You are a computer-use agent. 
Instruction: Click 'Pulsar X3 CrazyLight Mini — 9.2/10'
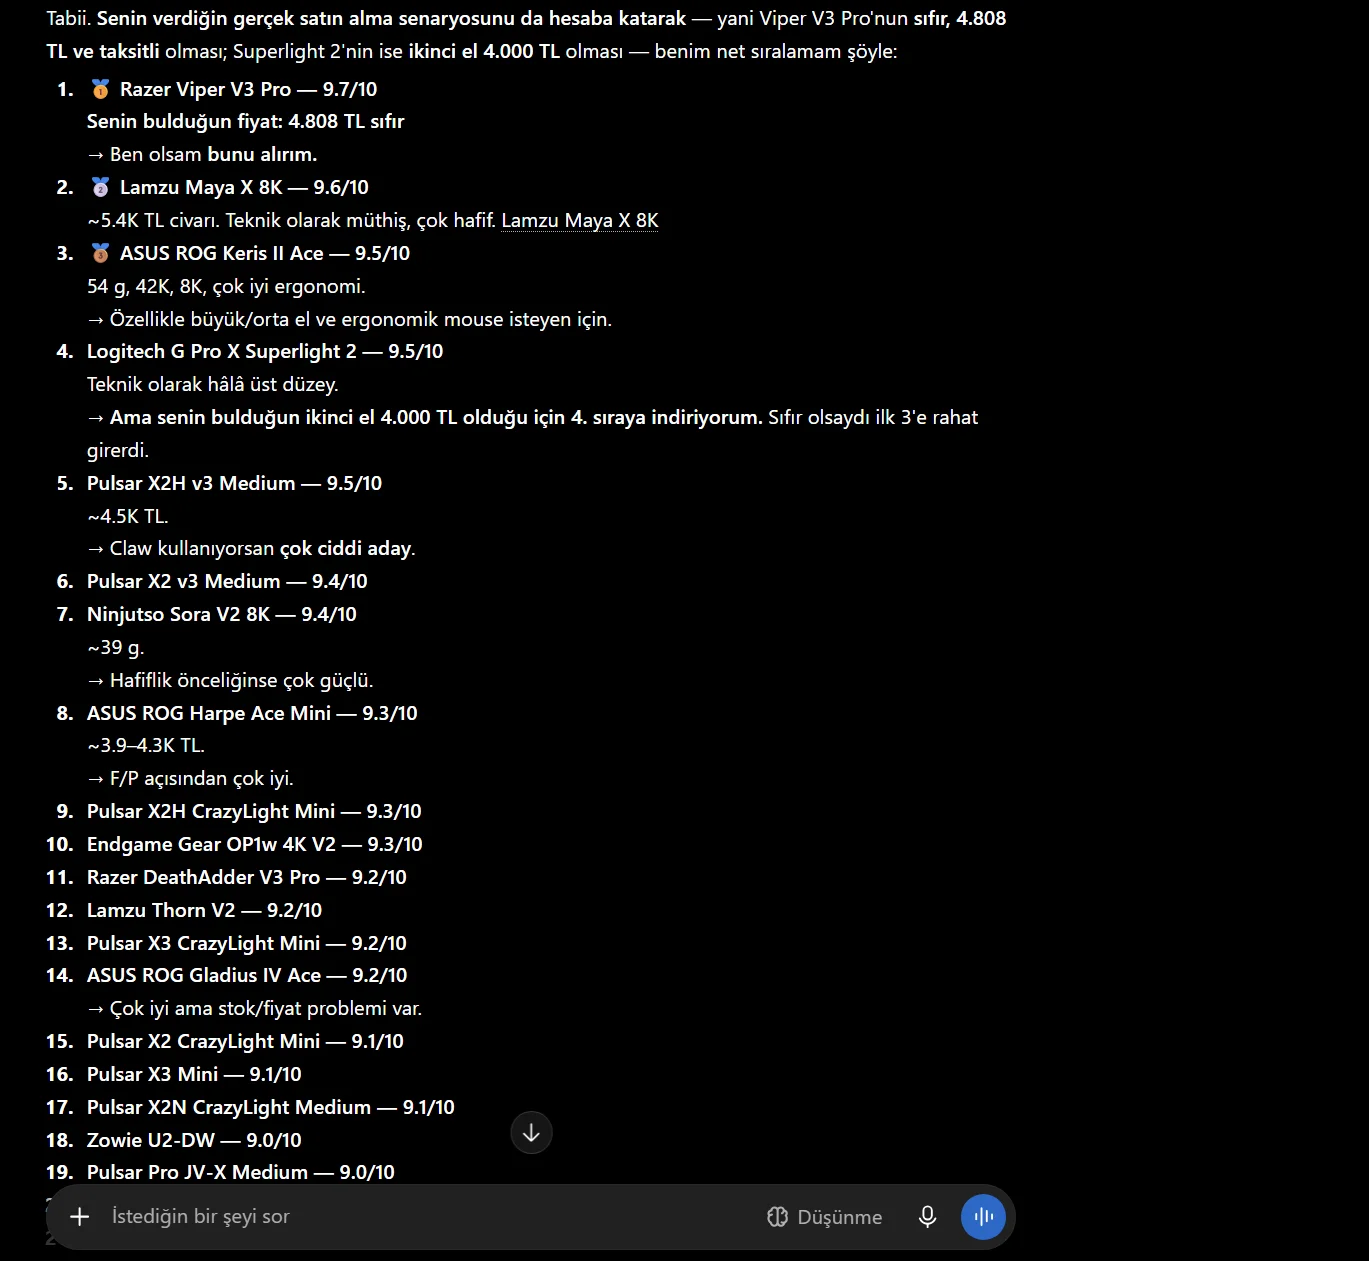pos(247,943)
